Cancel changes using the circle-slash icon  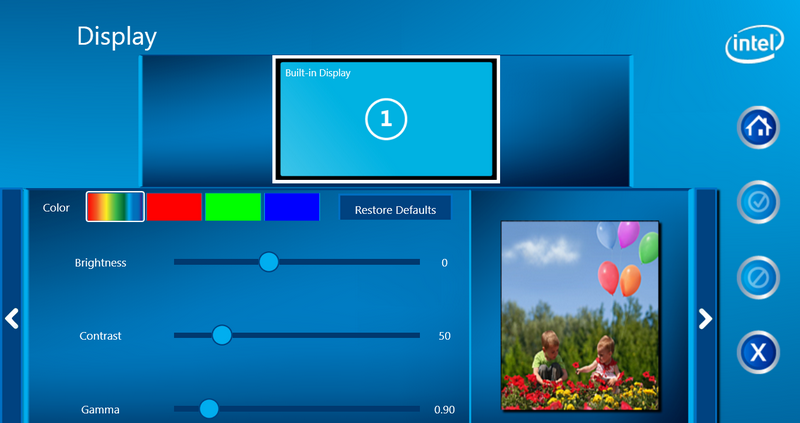click(758, 277)
